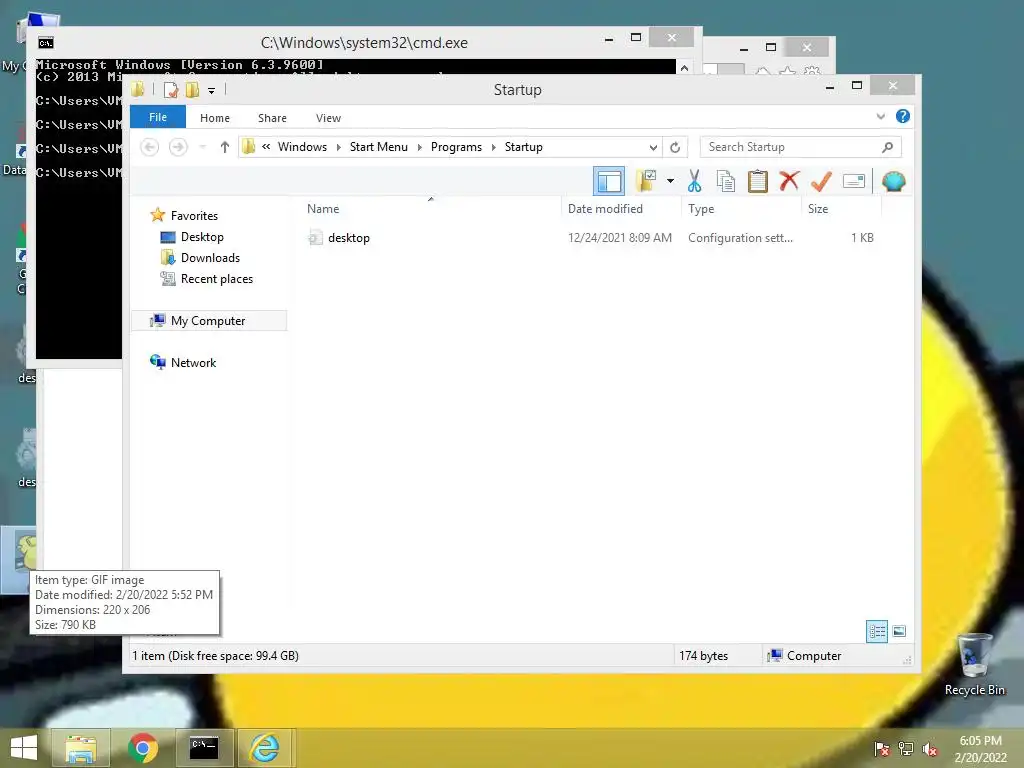Click Startup in the address path
The width and height of the screenshot is (1024, 768).
point(524,147)
